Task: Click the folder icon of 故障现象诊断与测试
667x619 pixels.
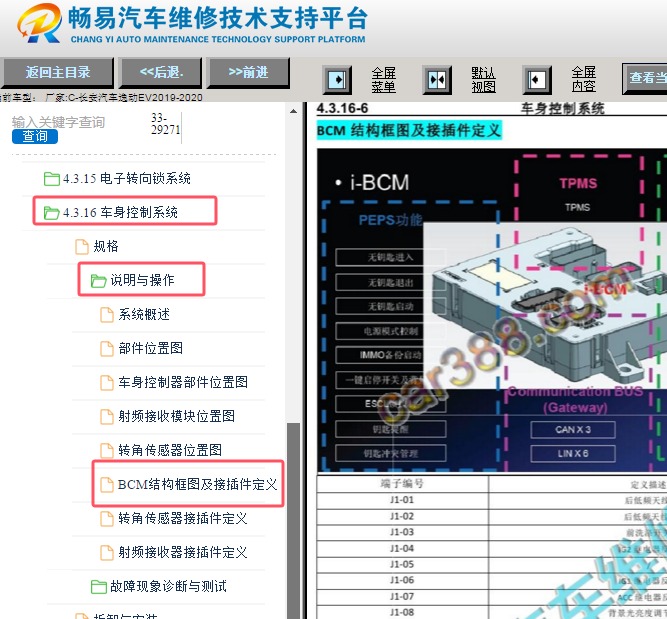Action: (98, 587)
